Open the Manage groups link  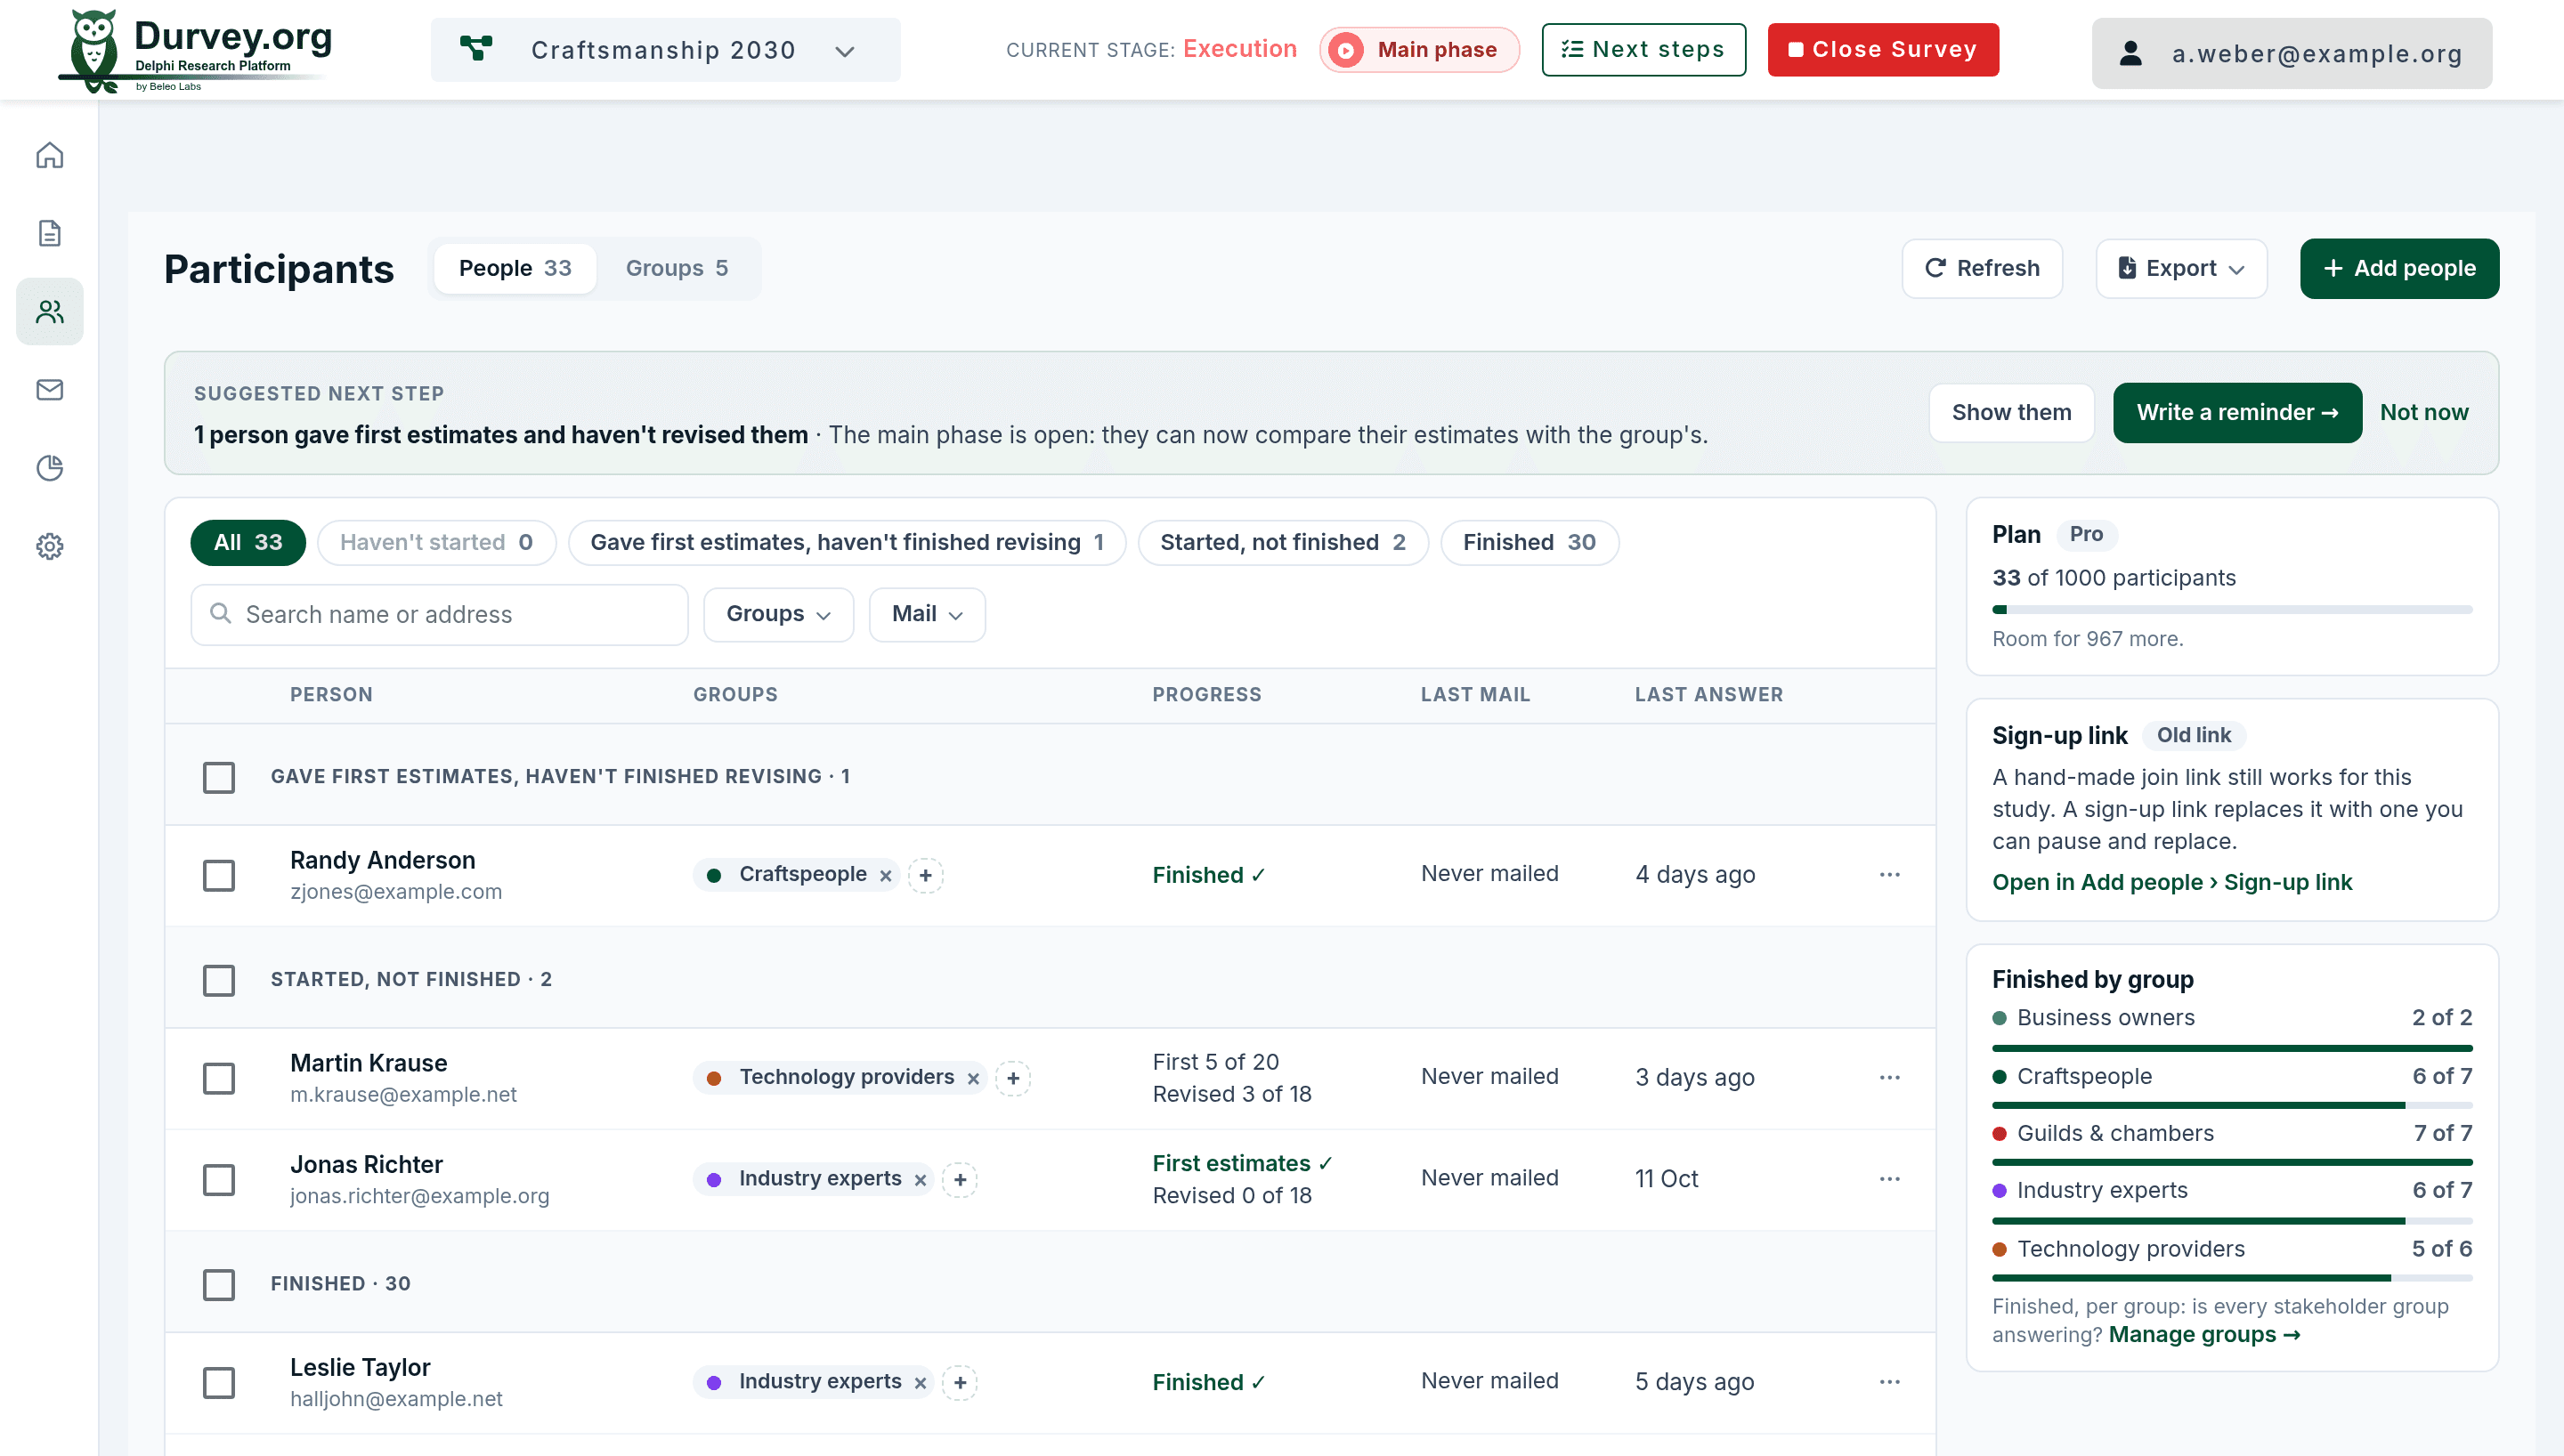coord(2204,1335)
